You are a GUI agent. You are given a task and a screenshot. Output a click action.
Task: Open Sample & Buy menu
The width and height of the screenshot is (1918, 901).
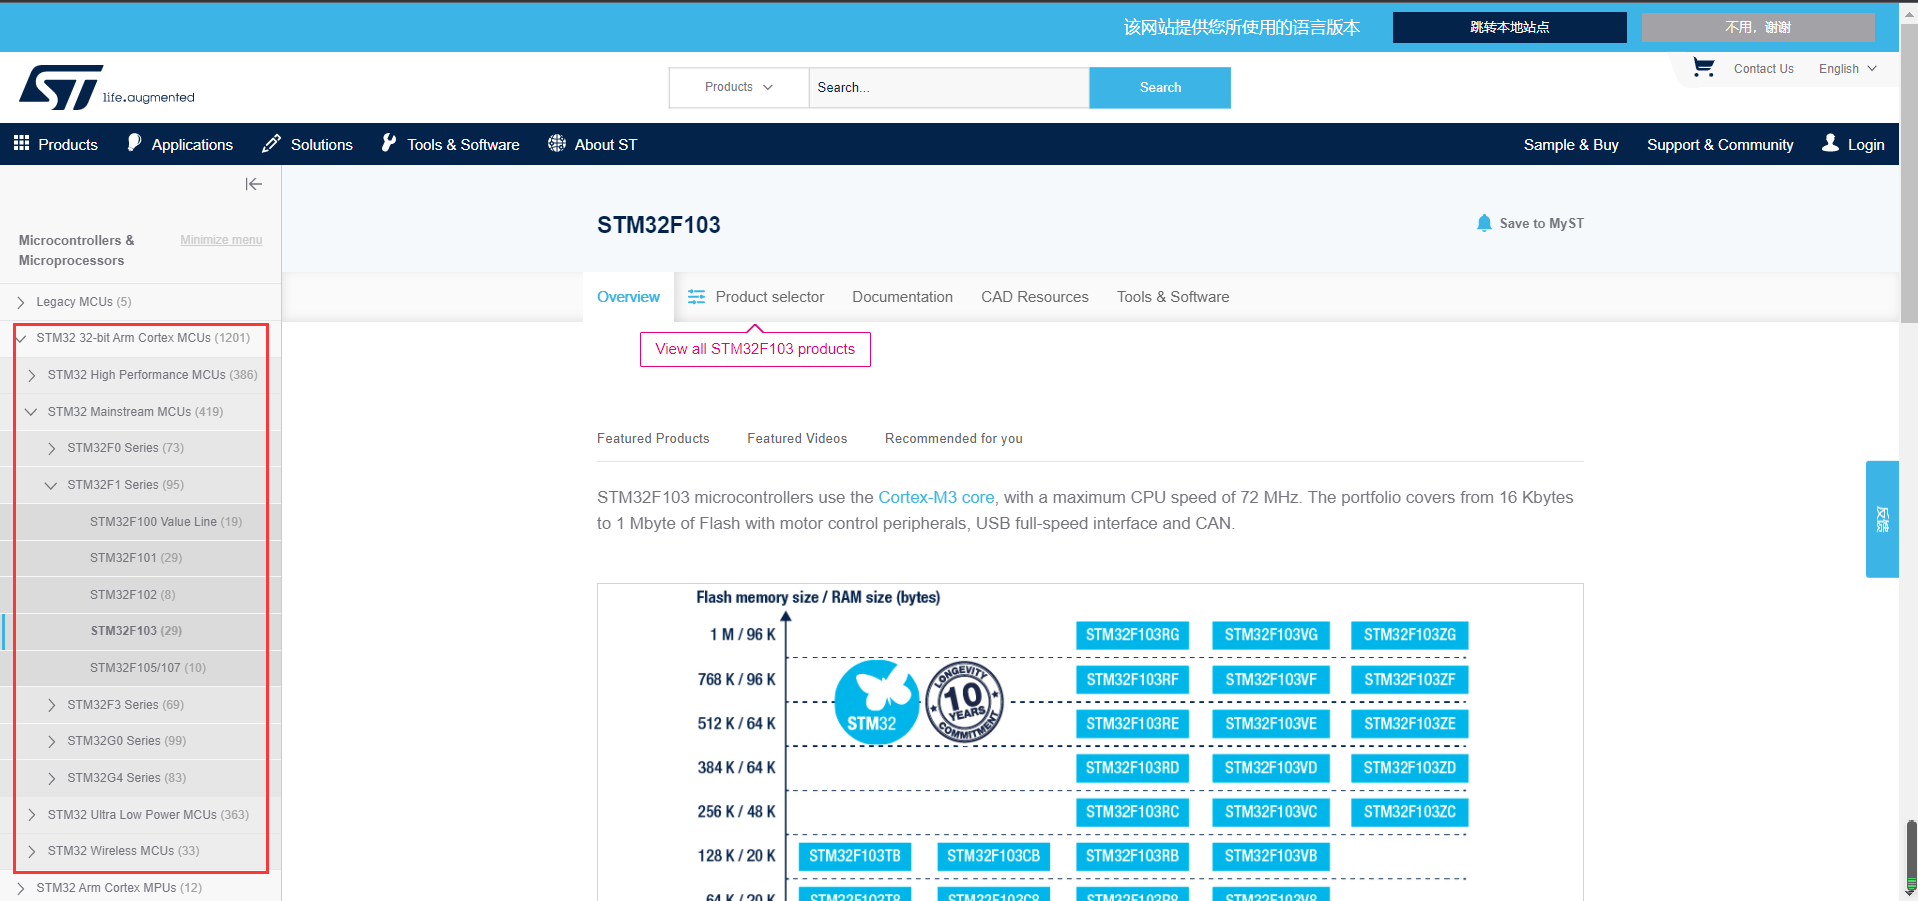pyautogui.click(x=1571, y=144)
